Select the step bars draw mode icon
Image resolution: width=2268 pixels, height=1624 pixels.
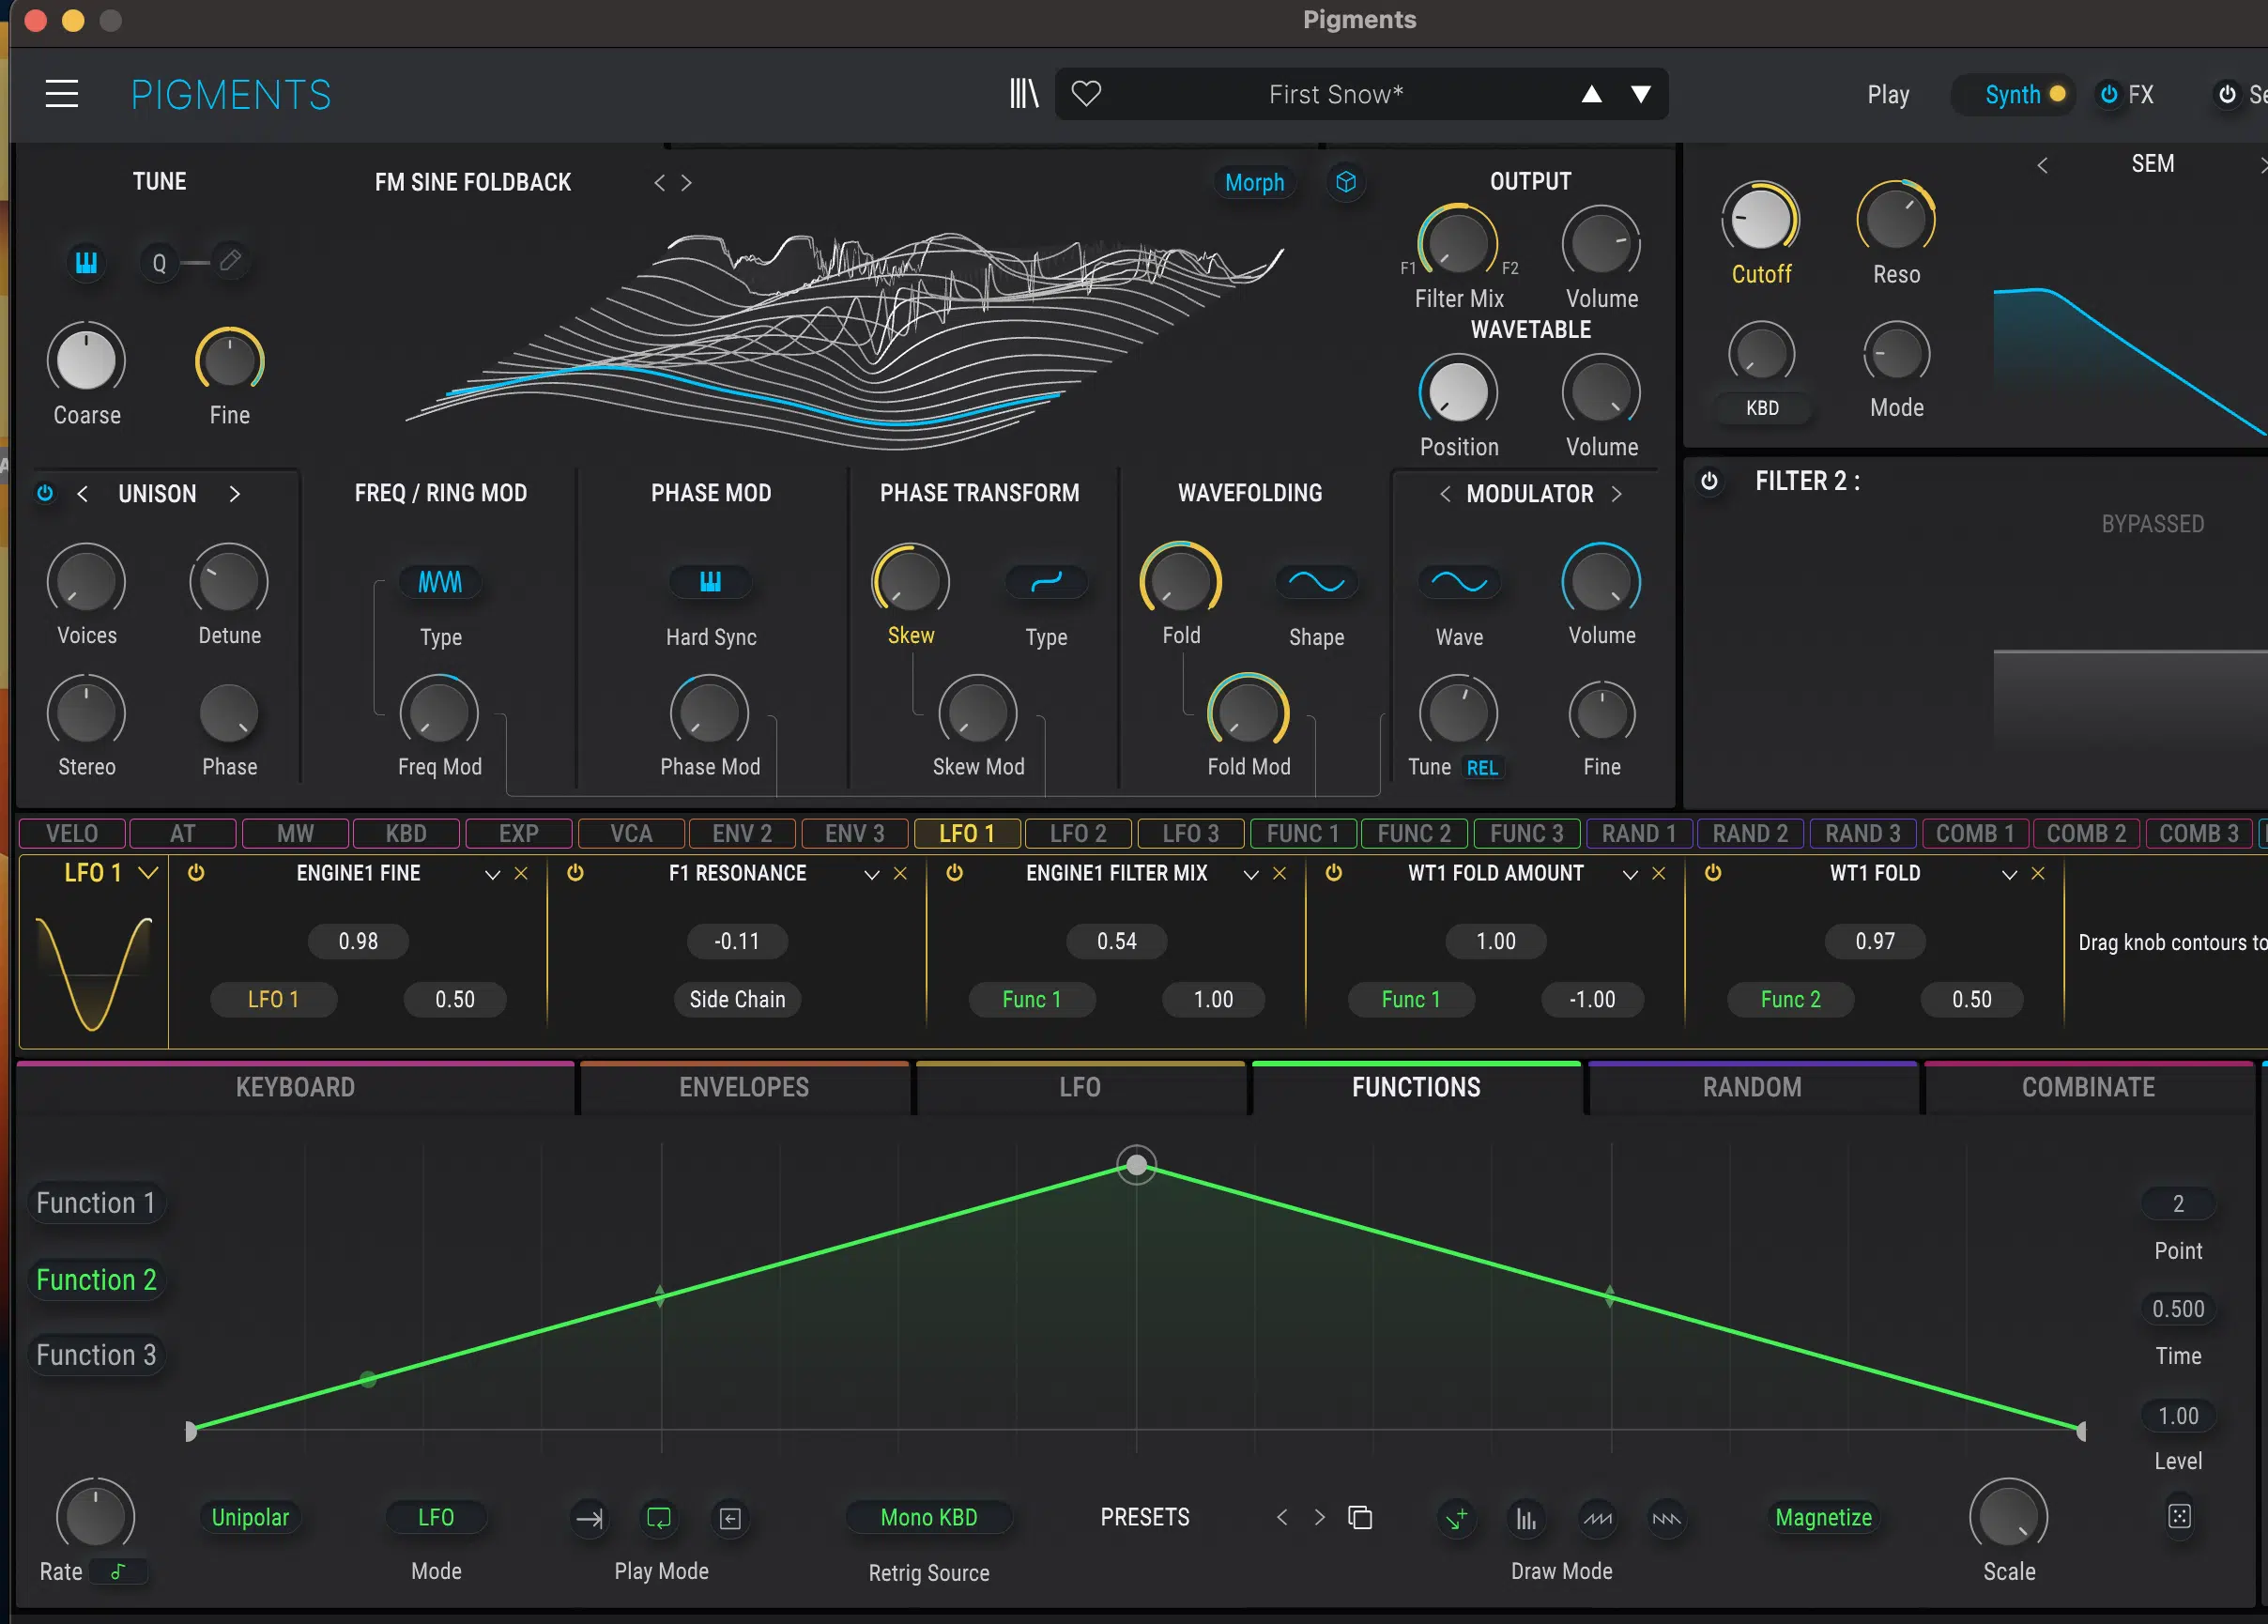tap(1526, 1518)
